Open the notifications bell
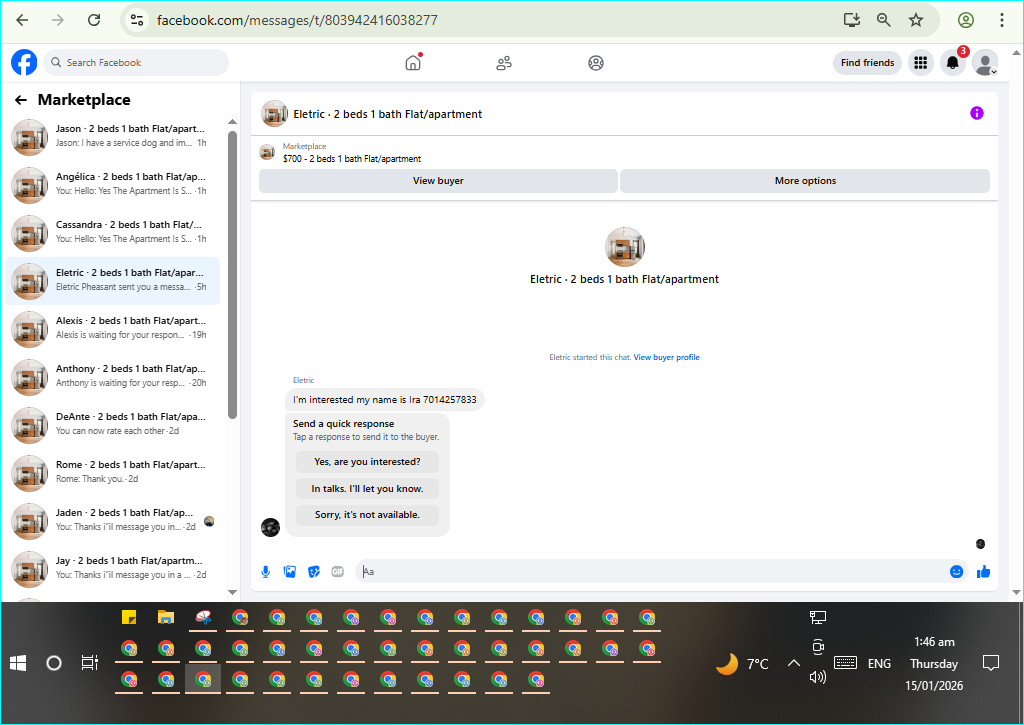 point(953,63)
